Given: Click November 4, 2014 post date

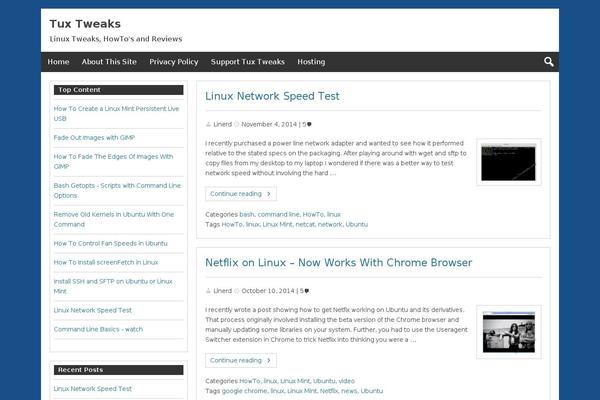Looking at the screenshot, I should [x=269, y=124].
